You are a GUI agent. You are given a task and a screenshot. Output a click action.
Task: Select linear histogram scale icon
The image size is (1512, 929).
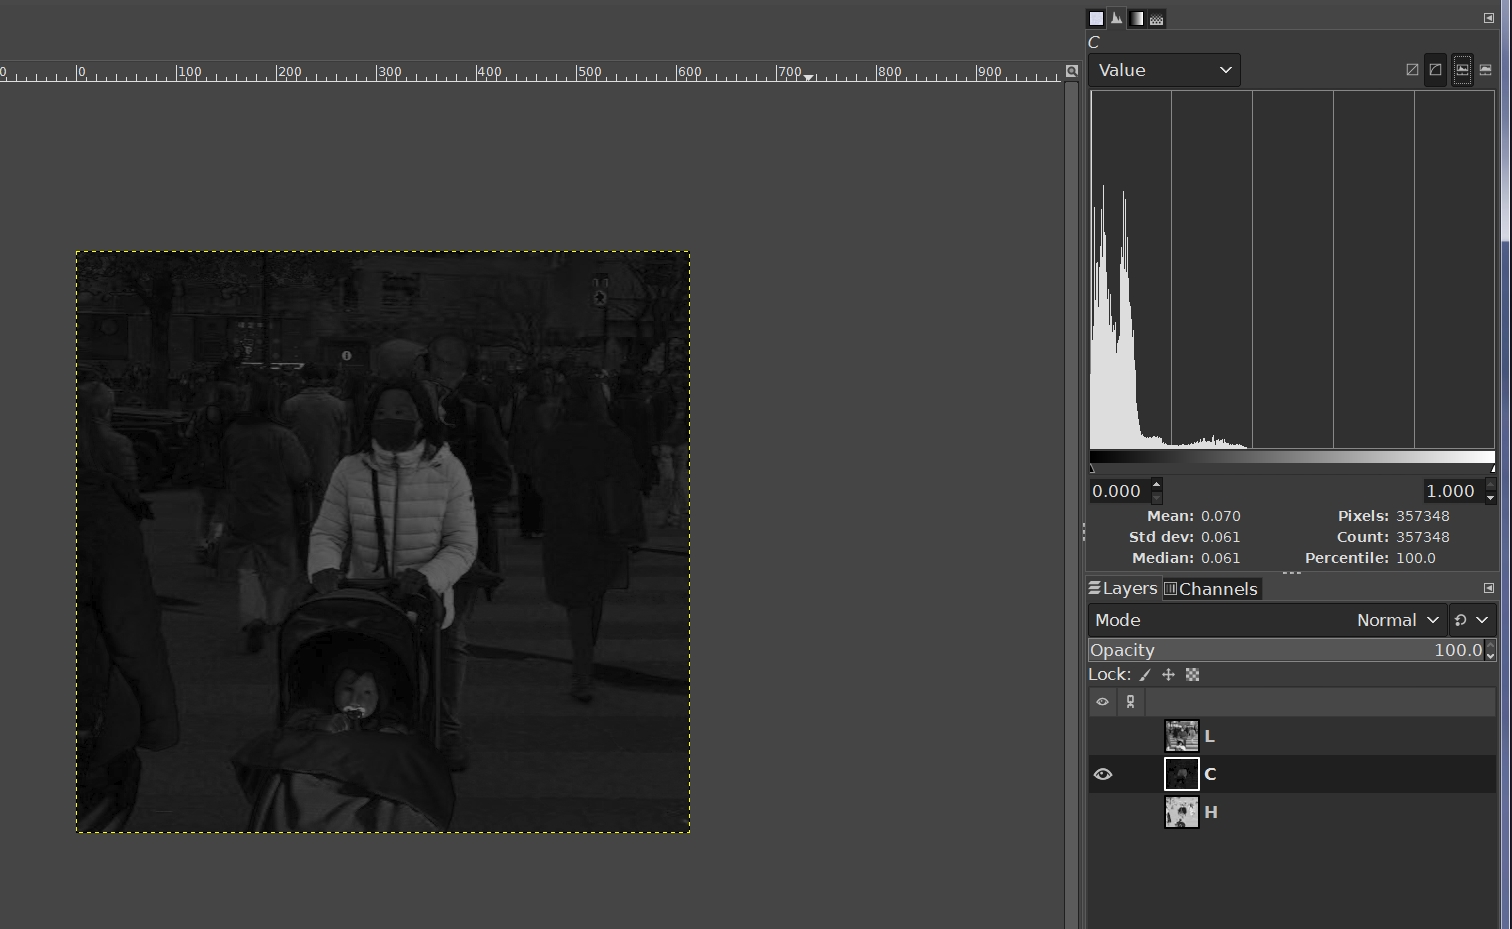(1412, 70)
